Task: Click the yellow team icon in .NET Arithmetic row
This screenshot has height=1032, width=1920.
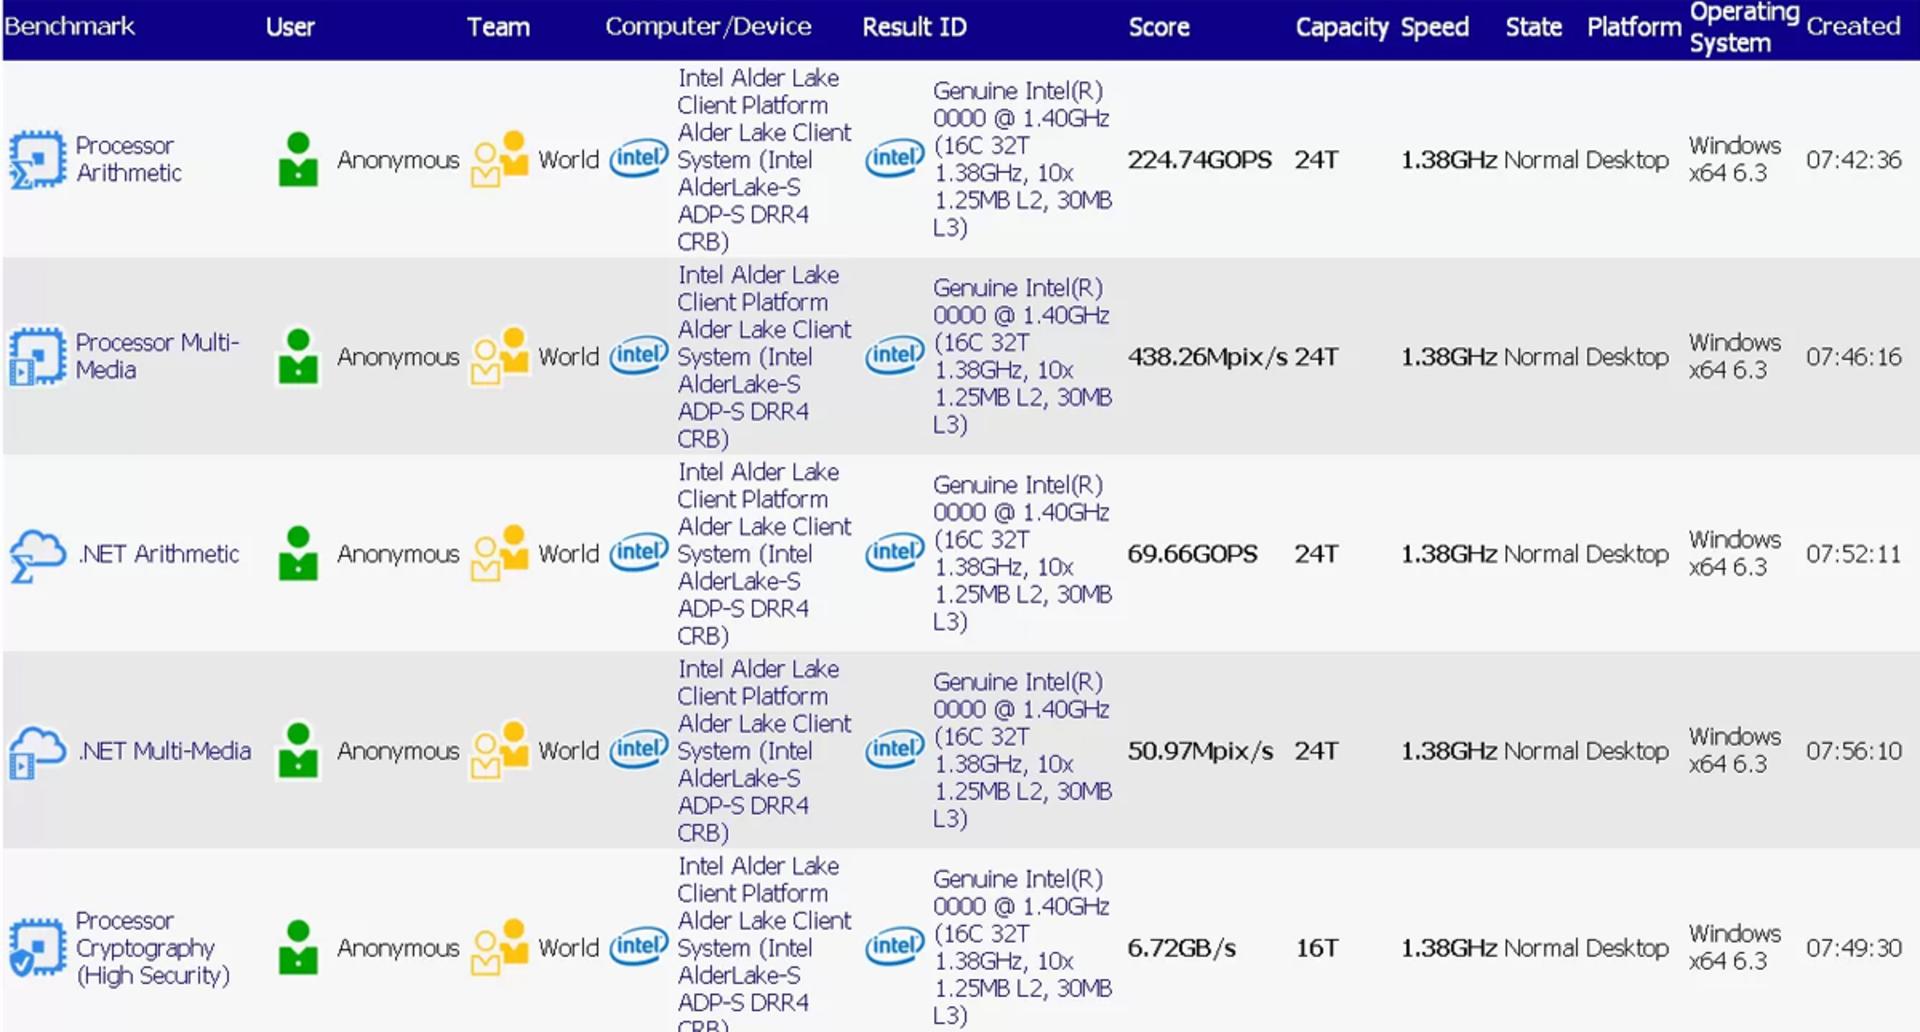Action: [499, 553]
